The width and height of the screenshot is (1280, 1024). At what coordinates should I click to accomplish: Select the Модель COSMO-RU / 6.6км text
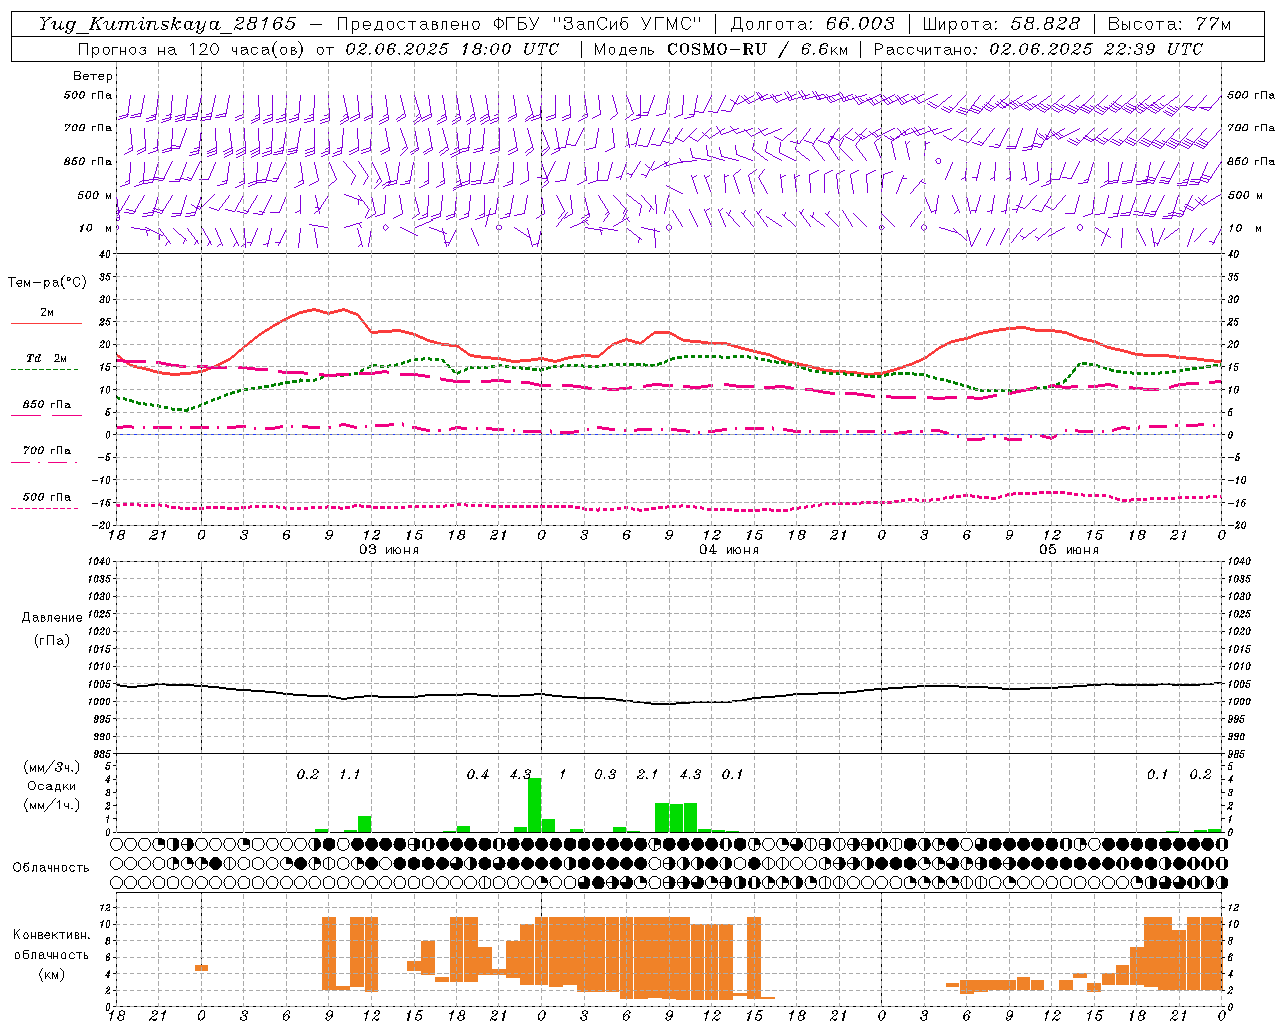[720, 49]
